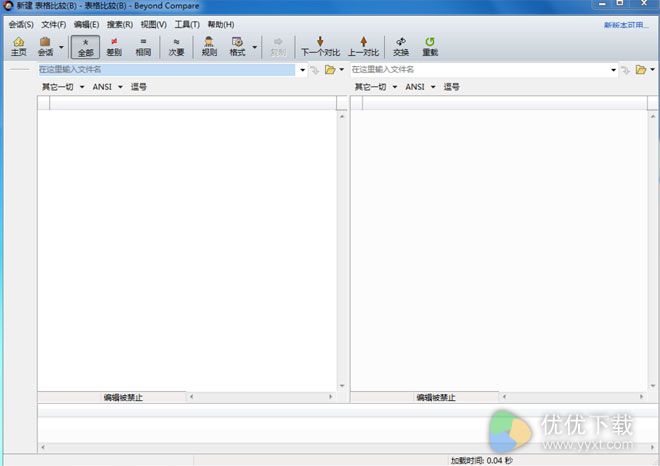Click 加载时间: 0.04 秒 status bar text
This screenshot has width=660, height=466.
(482, 461)
